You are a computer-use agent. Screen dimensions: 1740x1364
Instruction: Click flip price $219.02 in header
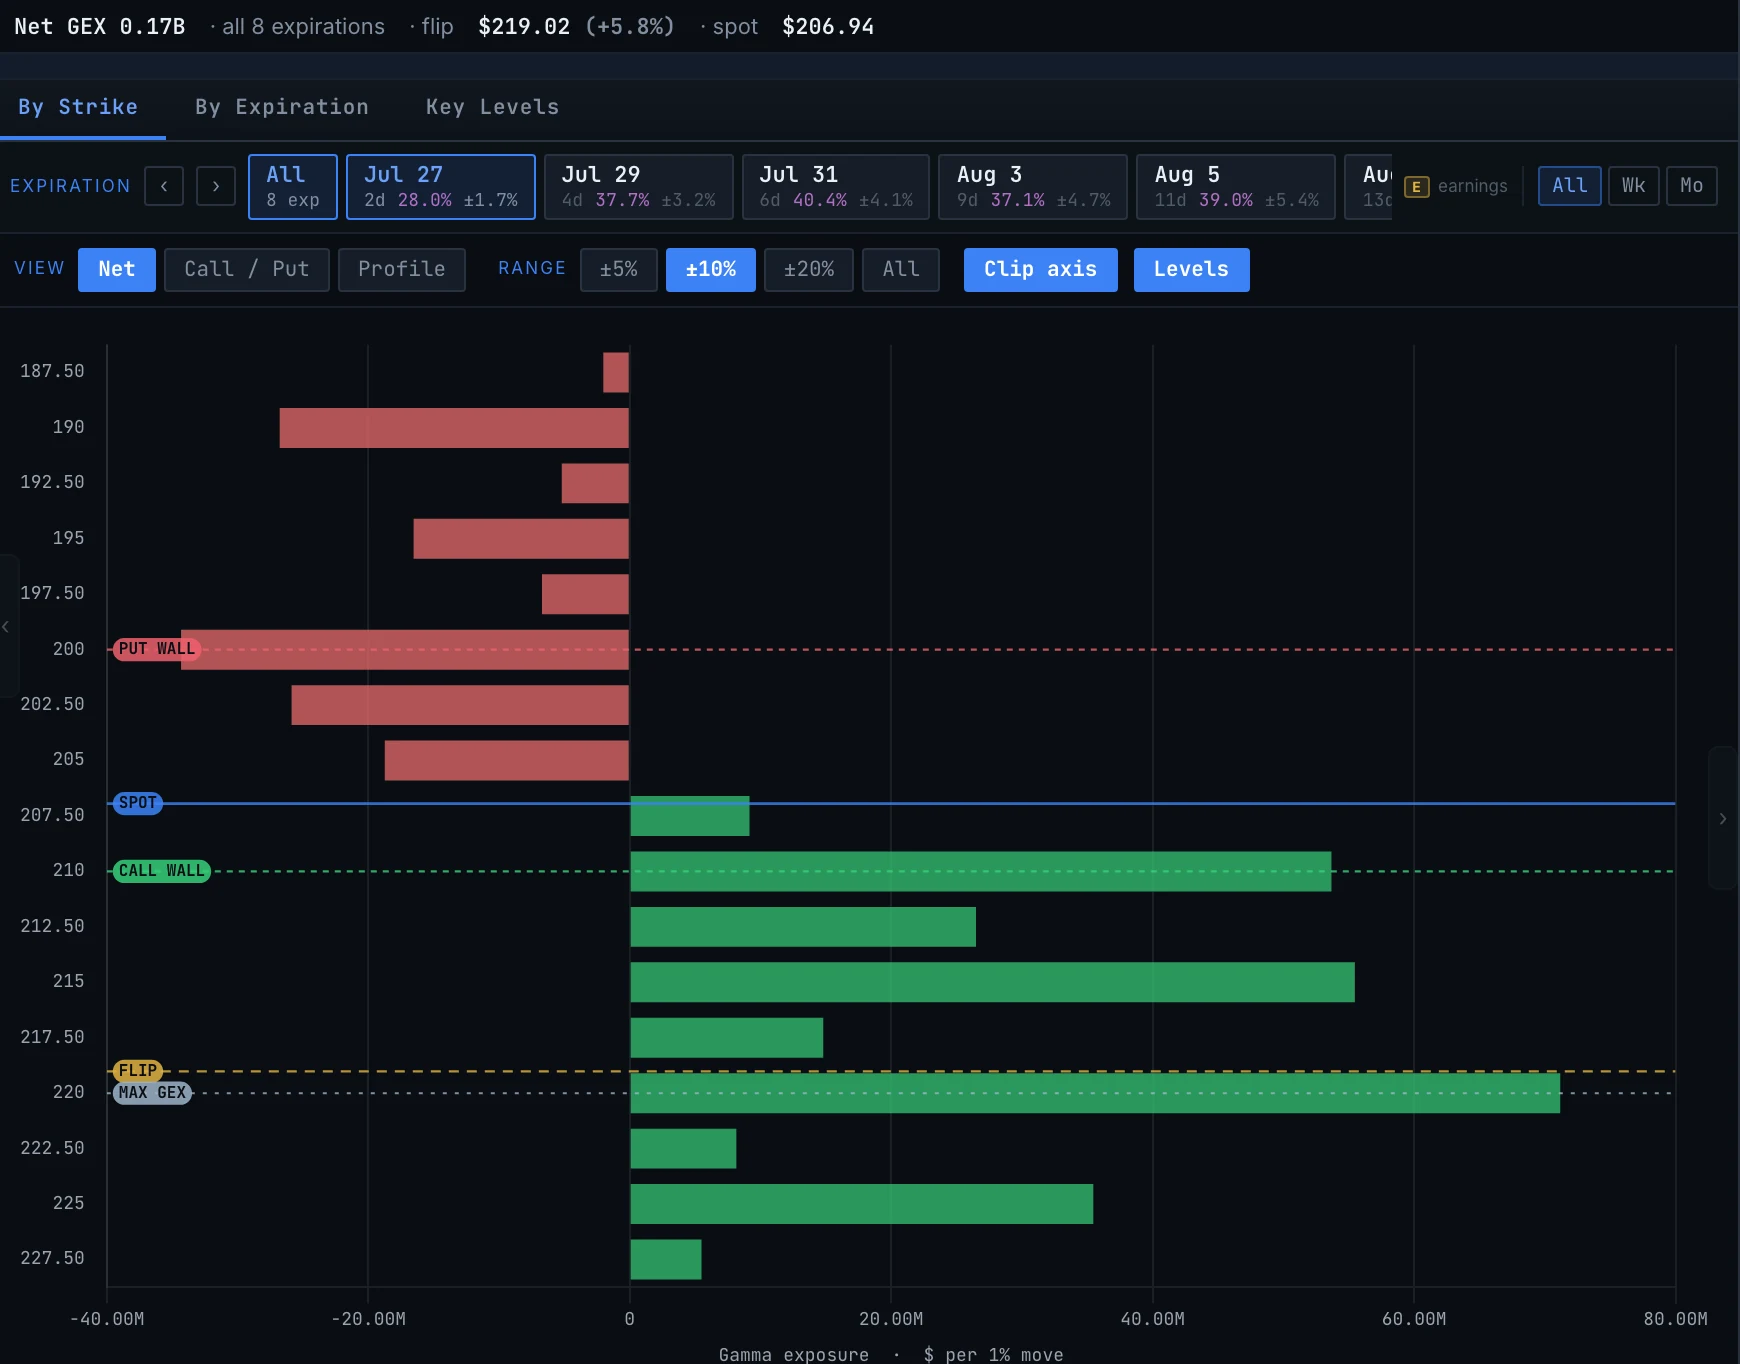click(524, 27)
